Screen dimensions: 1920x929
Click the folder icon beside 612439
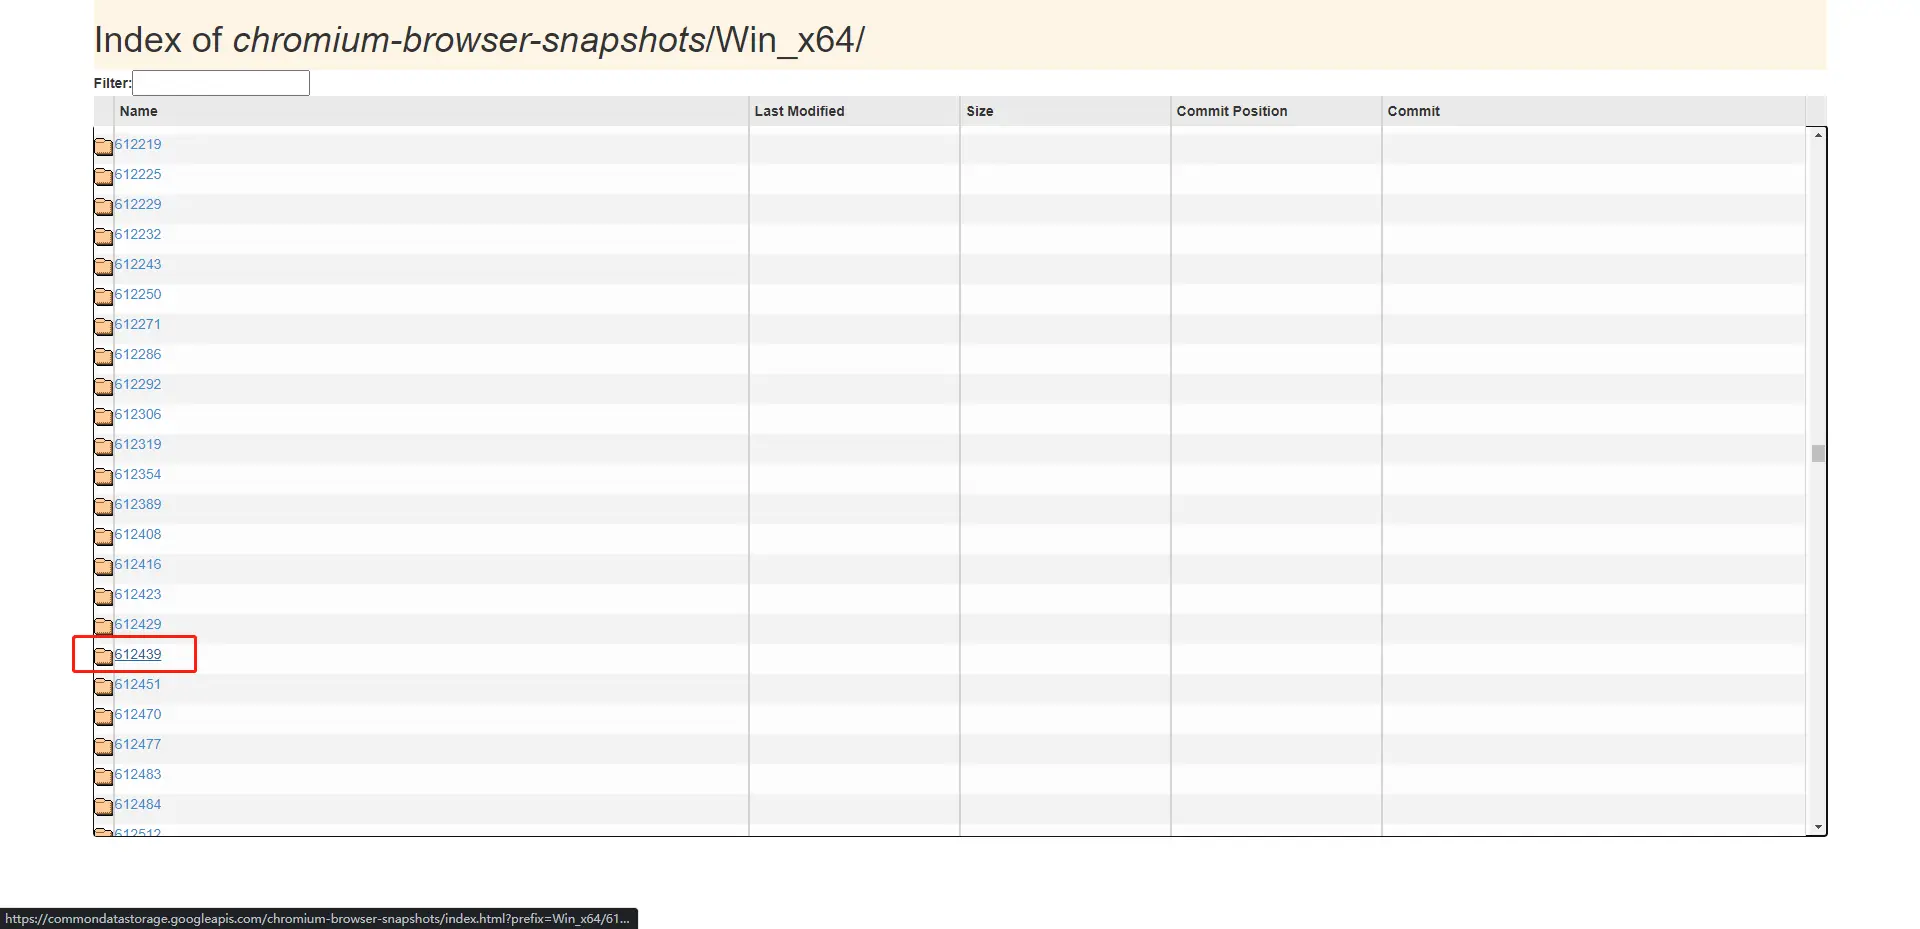click(x=103, y=656)
